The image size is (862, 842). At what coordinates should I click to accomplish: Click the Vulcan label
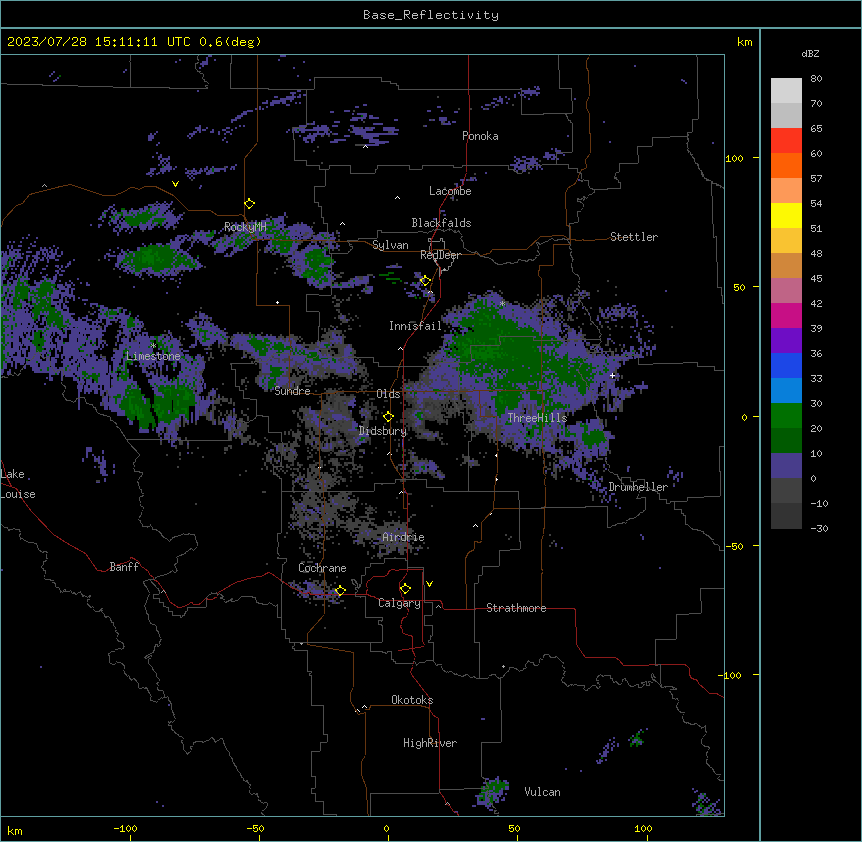tap(543, 792)
